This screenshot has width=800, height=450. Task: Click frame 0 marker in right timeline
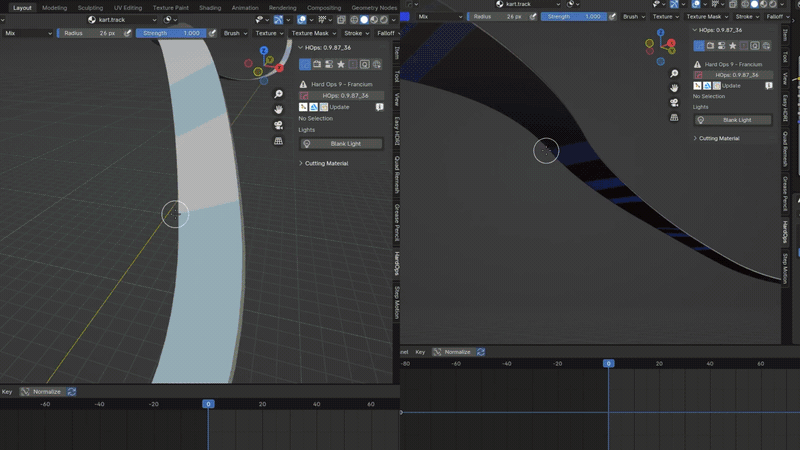click(608, 363)
